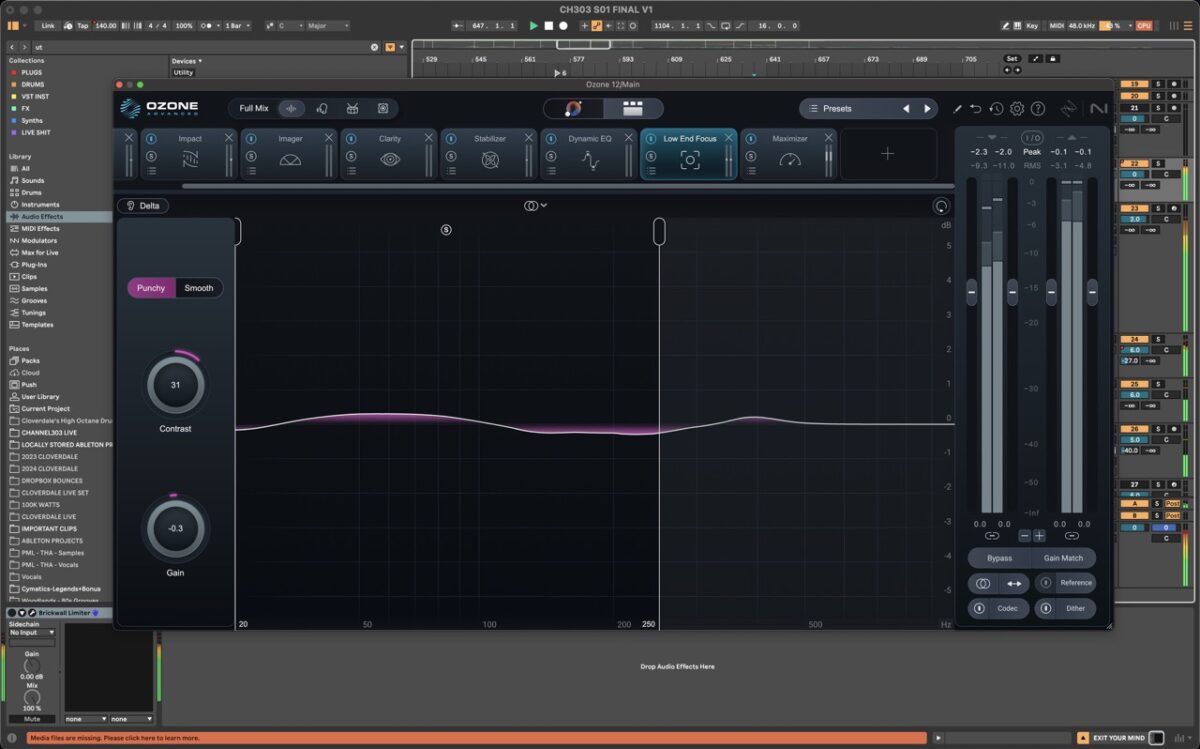The width and height of the screenshot is (1200, 749).
Task: Open the Sidechain input dropdown showing No Input
Action: click(30, 631)
